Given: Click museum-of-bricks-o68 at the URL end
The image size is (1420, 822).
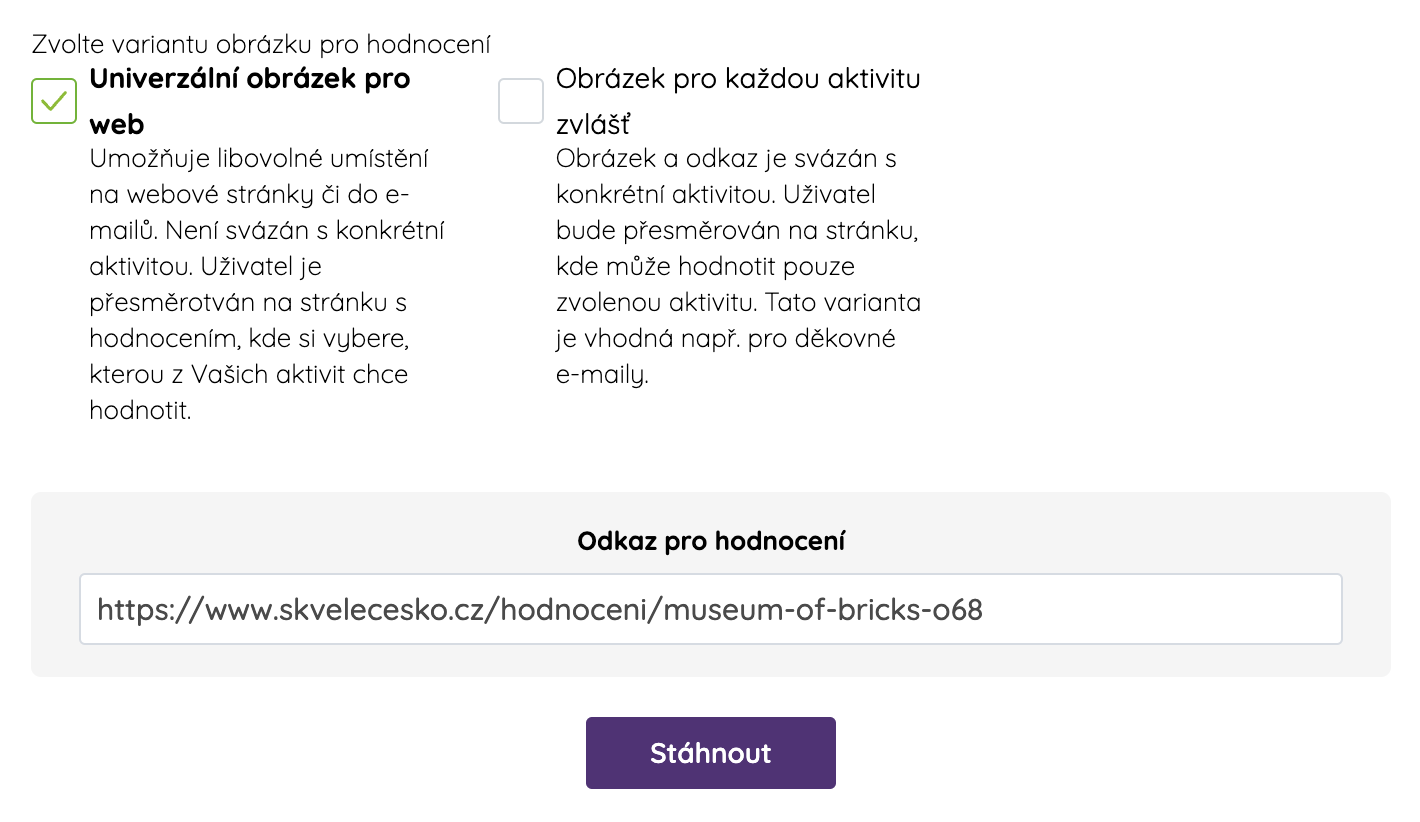Looking at the screenshot, I should pyautogui.click(x=823, y=610).
